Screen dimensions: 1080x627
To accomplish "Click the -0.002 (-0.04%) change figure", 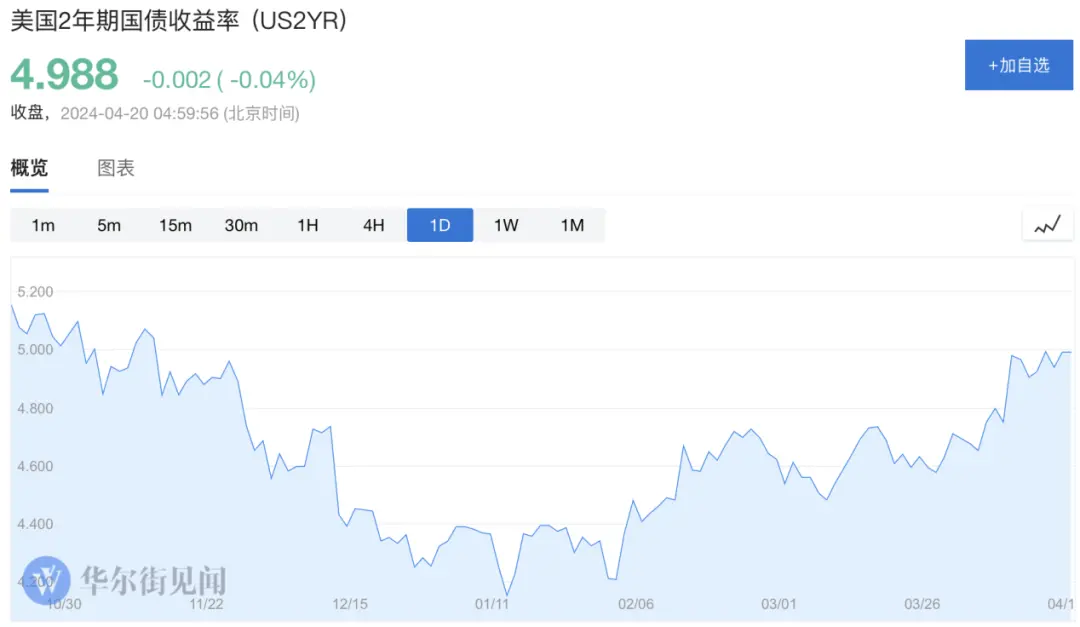I will click(x=229, y=79).
